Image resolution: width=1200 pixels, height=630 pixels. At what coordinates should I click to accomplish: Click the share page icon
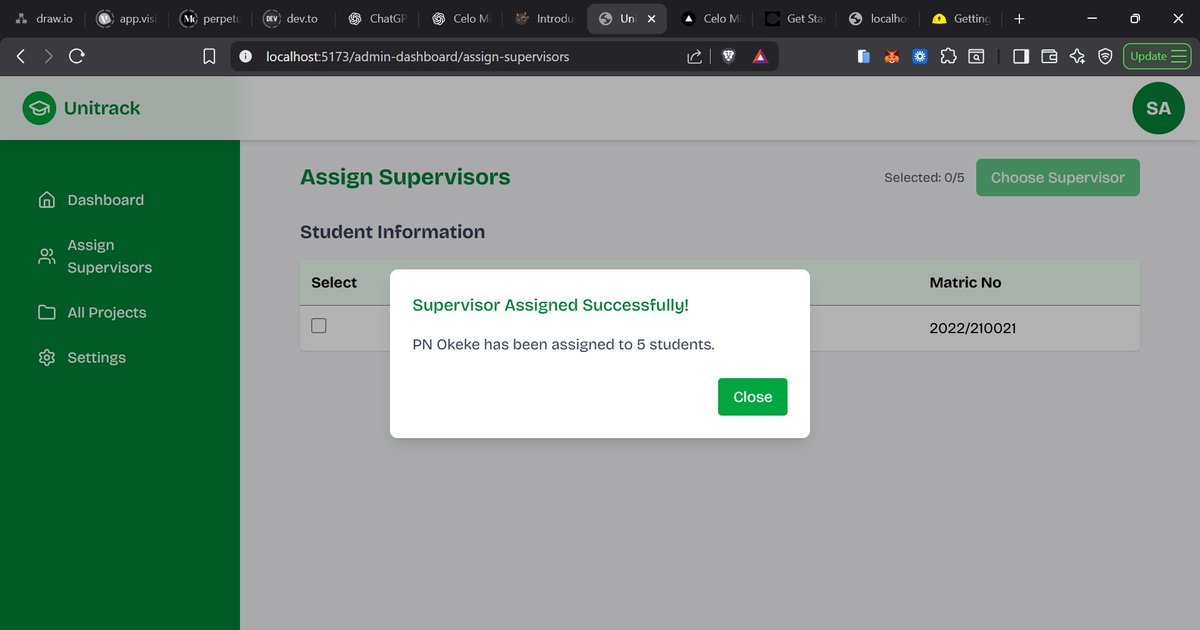[695, 56]
